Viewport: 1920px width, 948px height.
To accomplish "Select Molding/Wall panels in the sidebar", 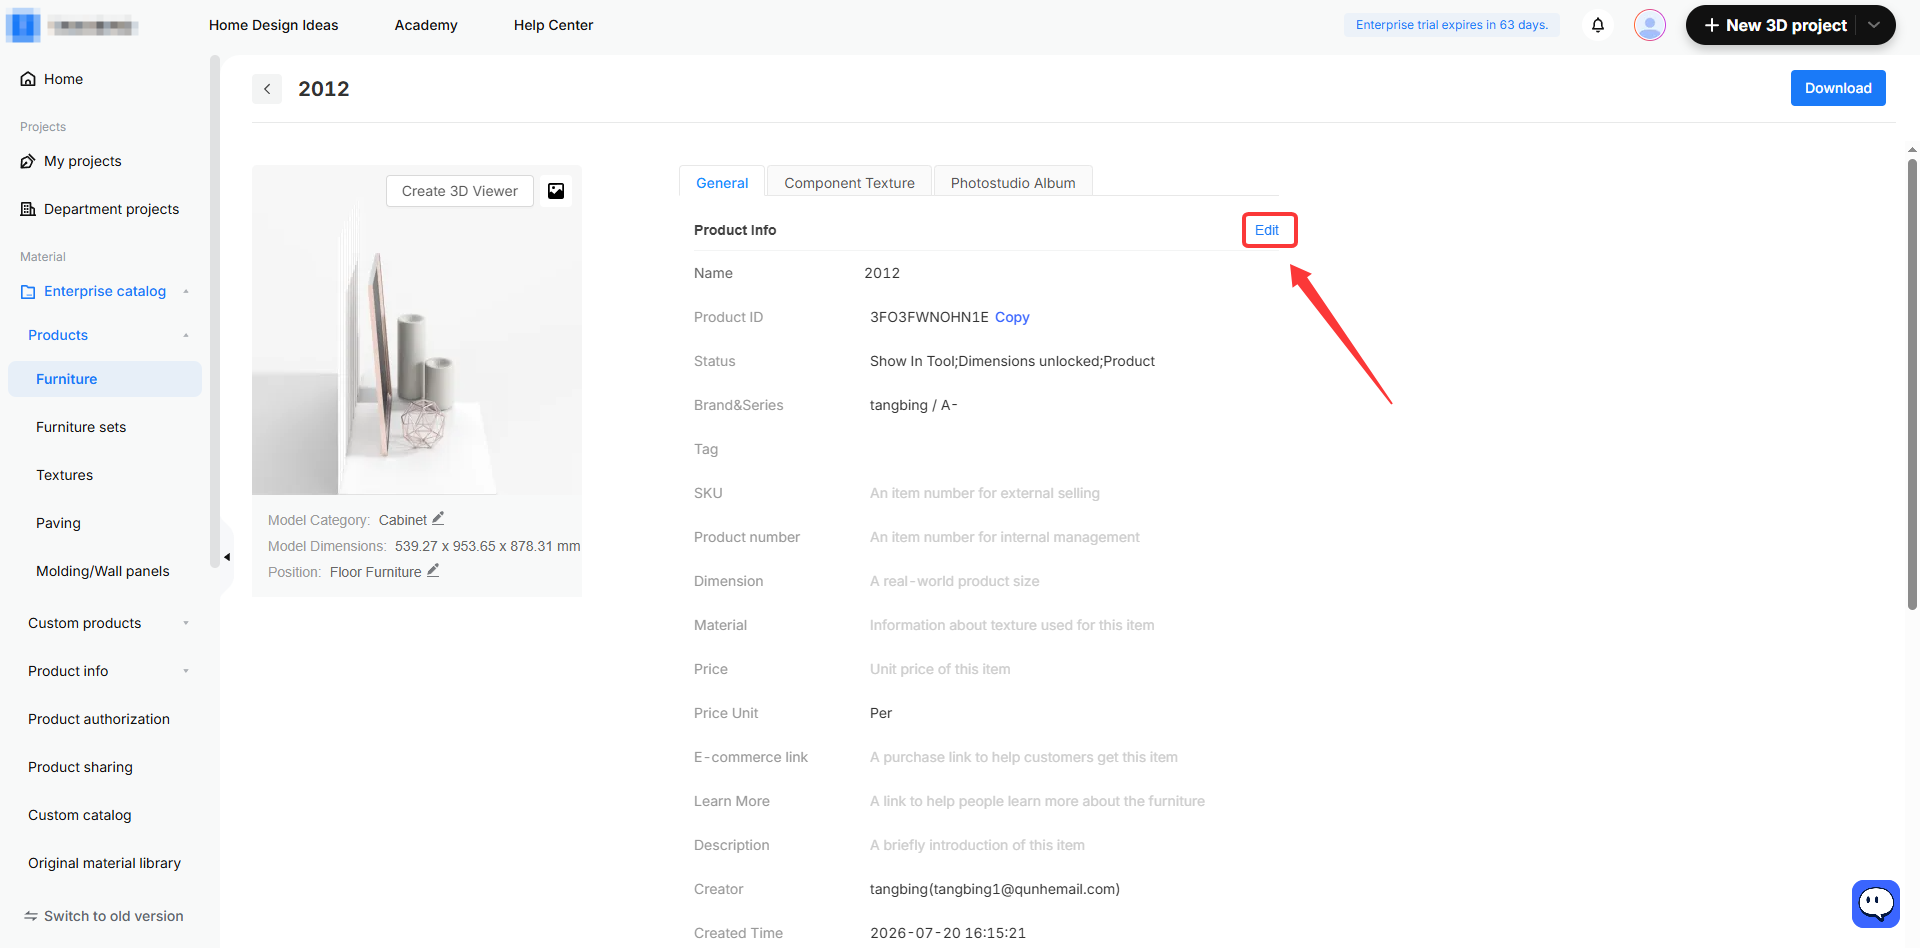I will coord(105,571).
